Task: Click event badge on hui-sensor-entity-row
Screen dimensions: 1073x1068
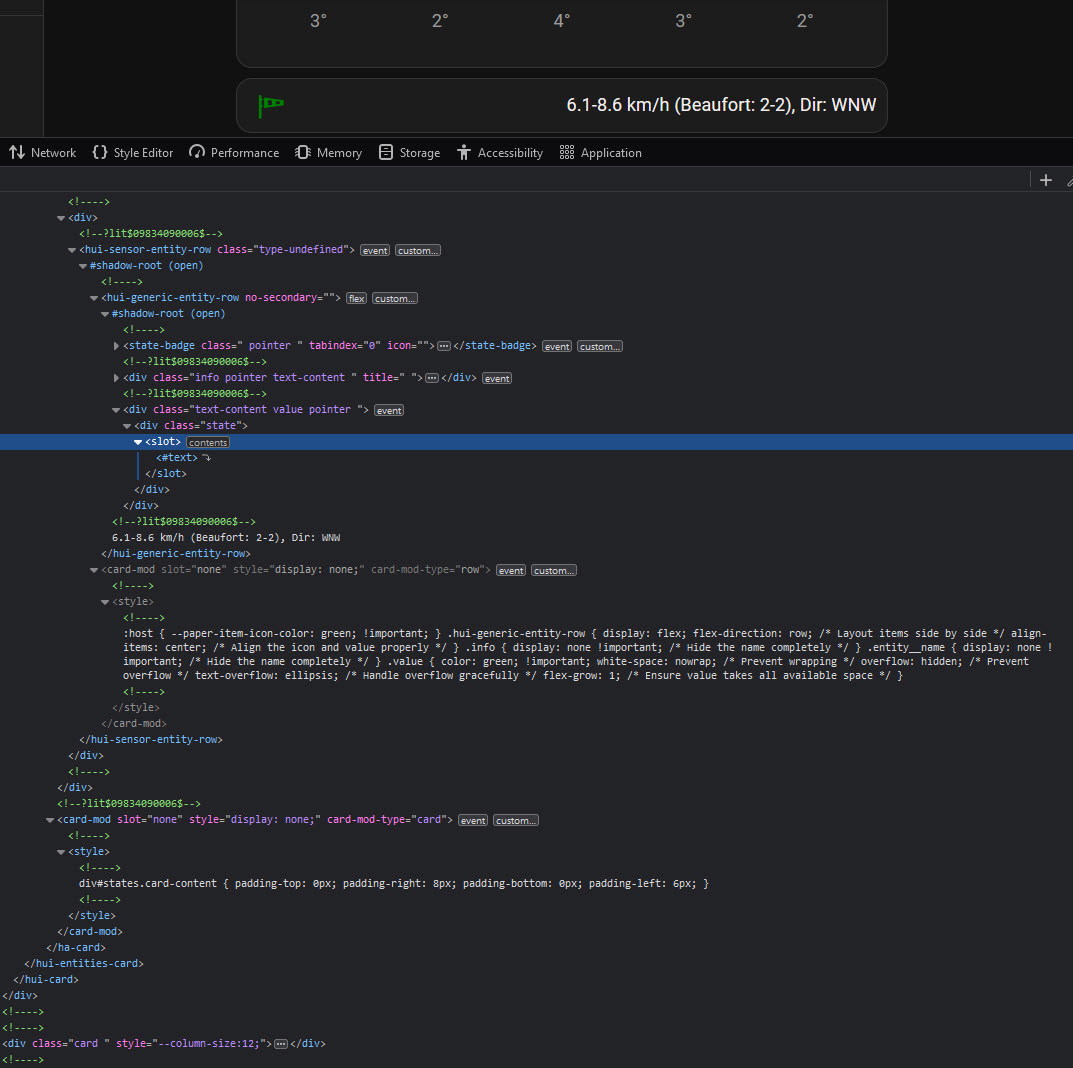Action: 375,250
